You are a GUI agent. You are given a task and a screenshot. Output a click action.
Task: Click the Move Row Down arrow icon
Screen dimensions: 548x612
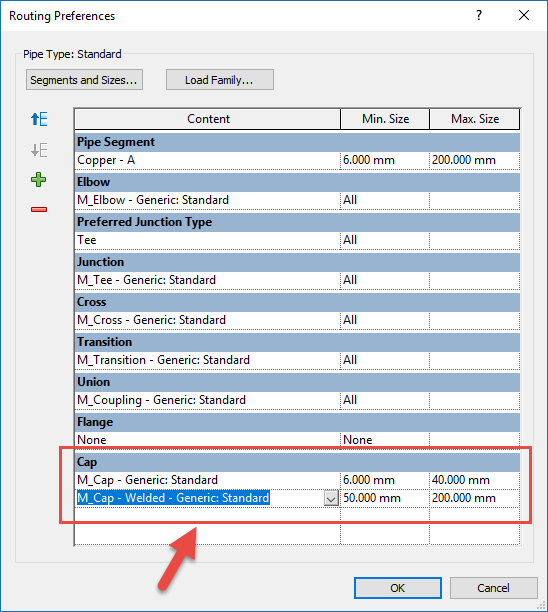(x=39, y=150)
